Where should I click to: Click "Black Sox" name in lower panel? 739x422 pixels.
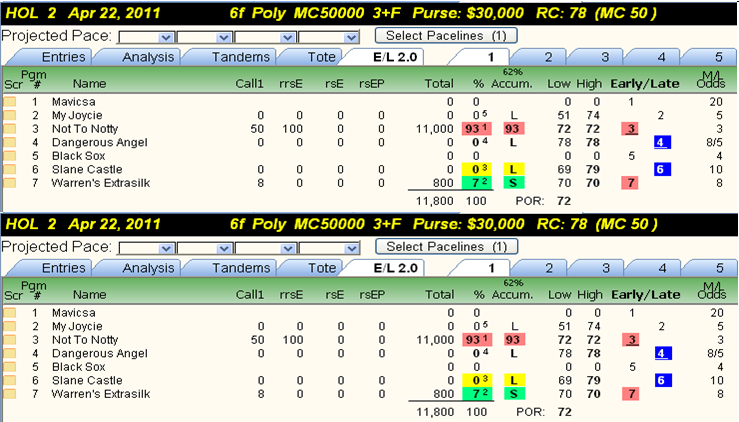pos(79,367)
